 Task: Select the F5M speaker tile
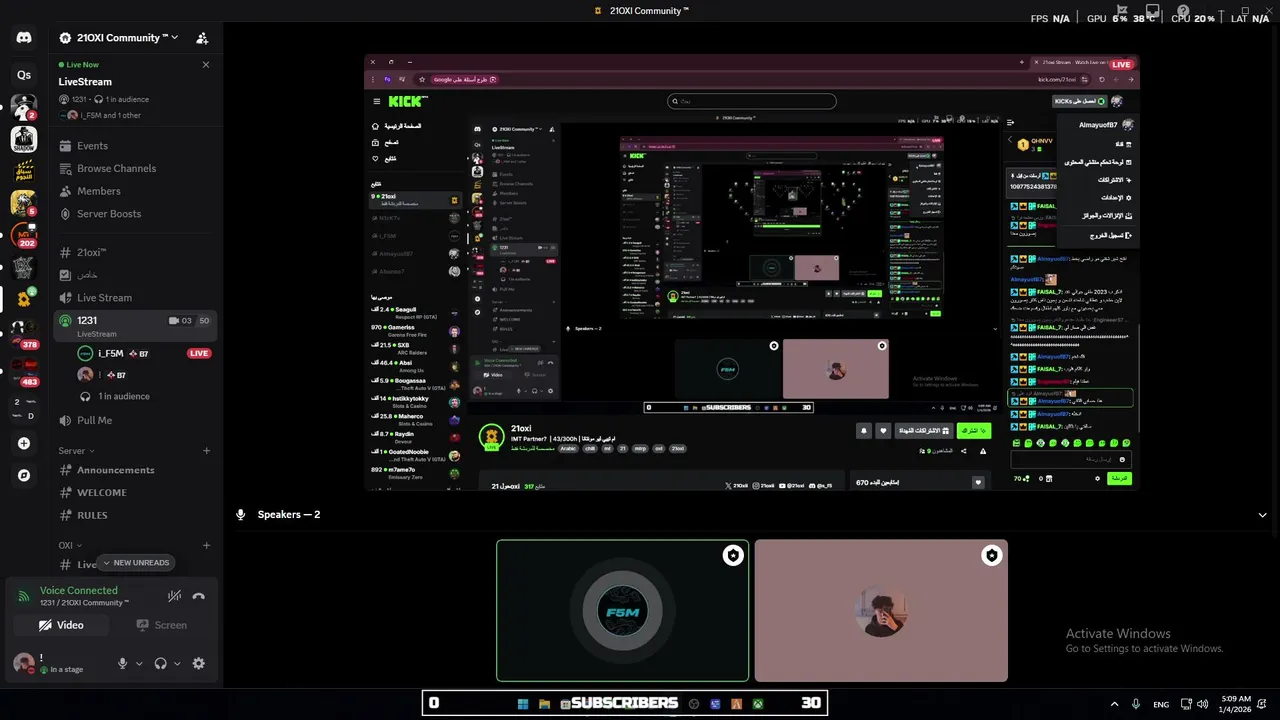(622, 611)
